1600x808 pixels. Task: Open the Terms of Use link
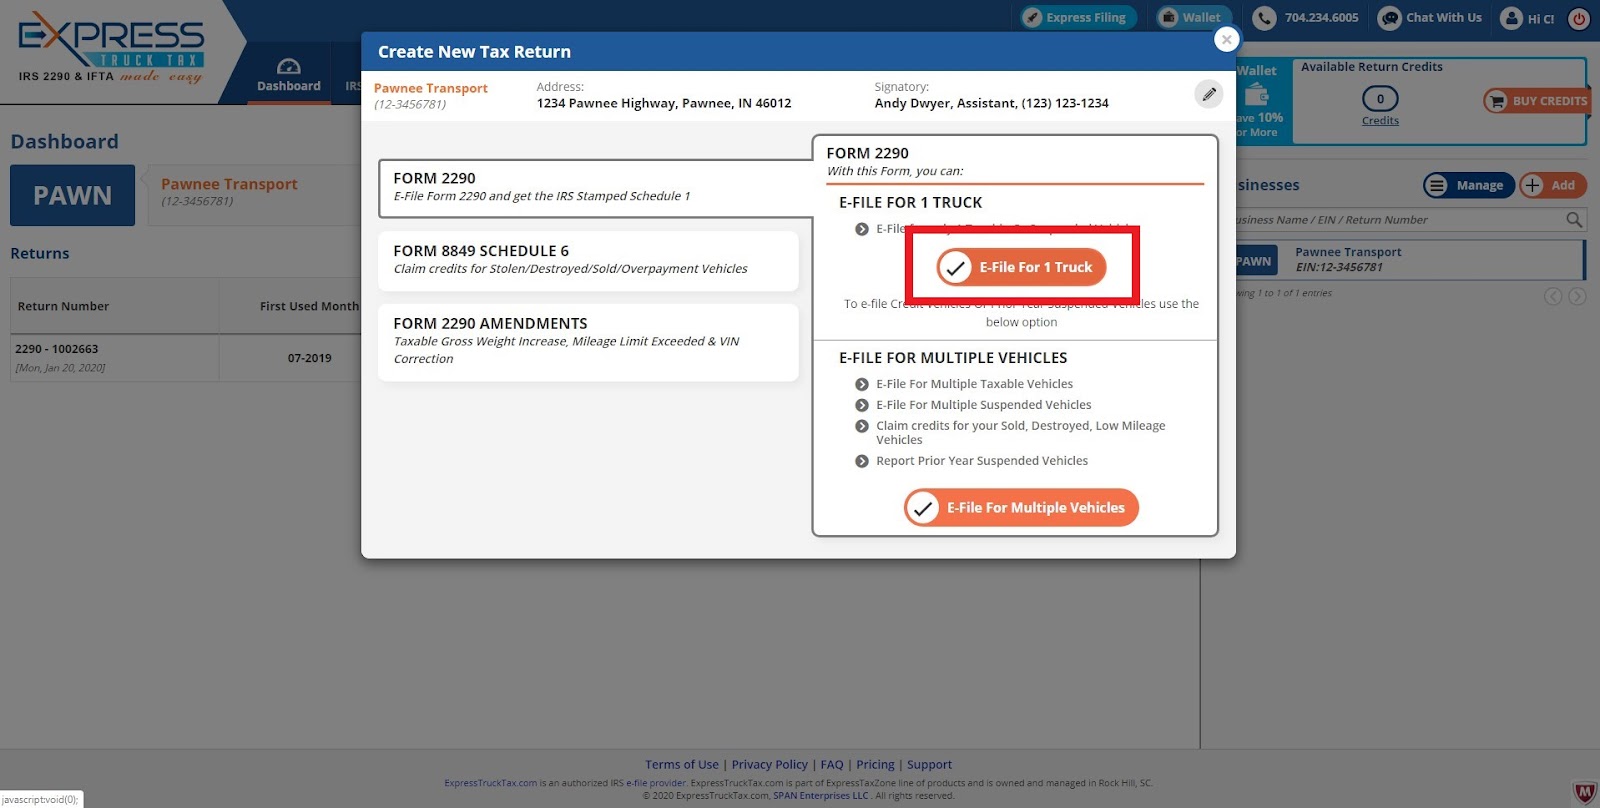(682, 765)
